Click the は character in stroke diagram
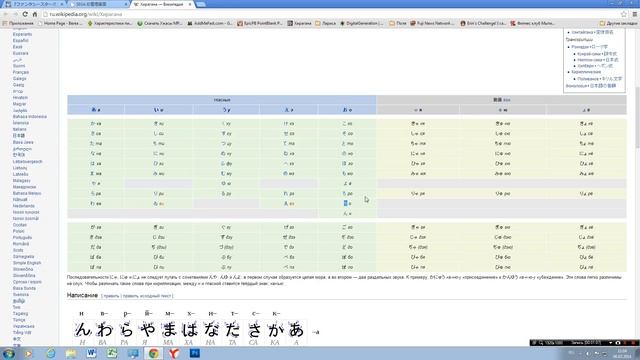 tap(189, 330)
